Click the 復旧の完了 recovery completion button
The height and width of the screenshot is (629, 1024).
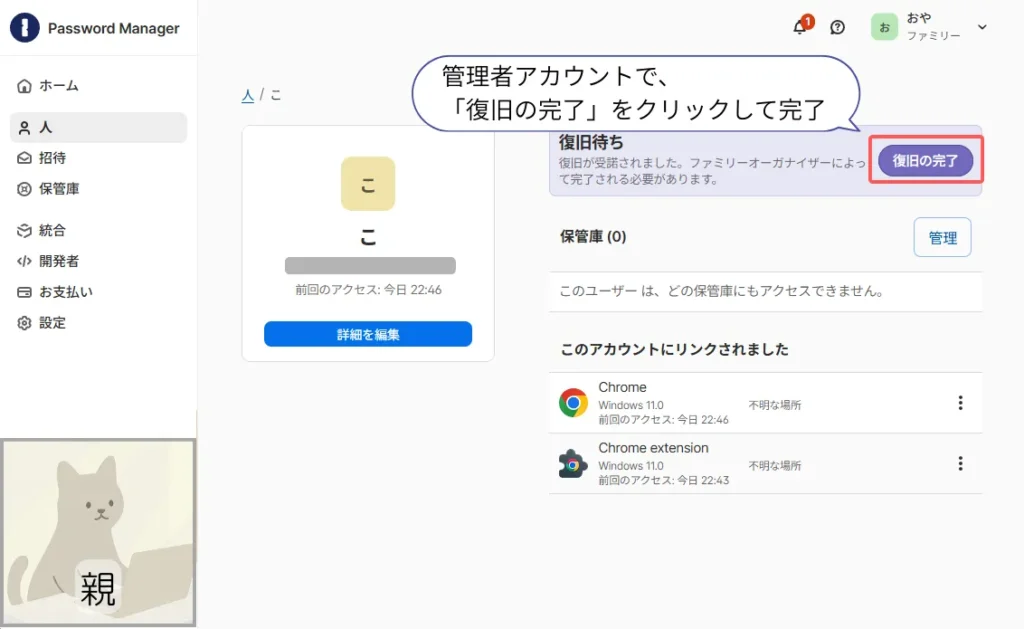[x=925, y=159]
